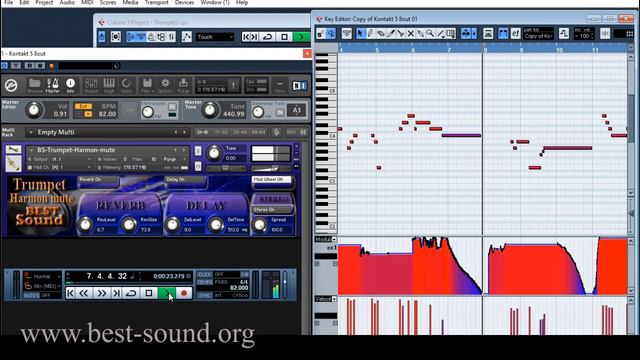Select the Glue tool in Key Editor
640x360 pixels.
click(420, 33)
